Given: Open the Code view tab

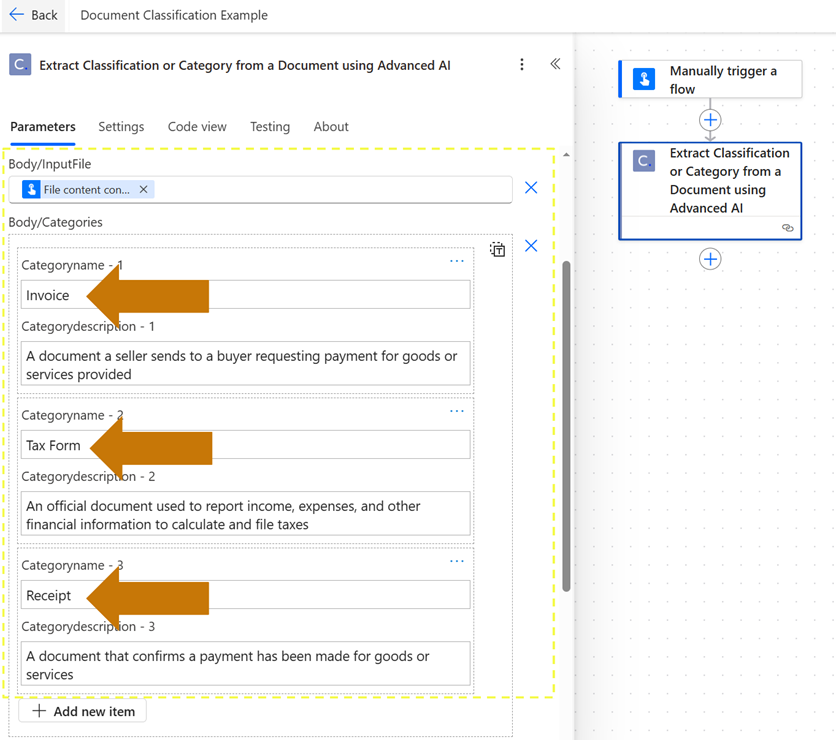Looking at the screenshot, I should (197, 127).
